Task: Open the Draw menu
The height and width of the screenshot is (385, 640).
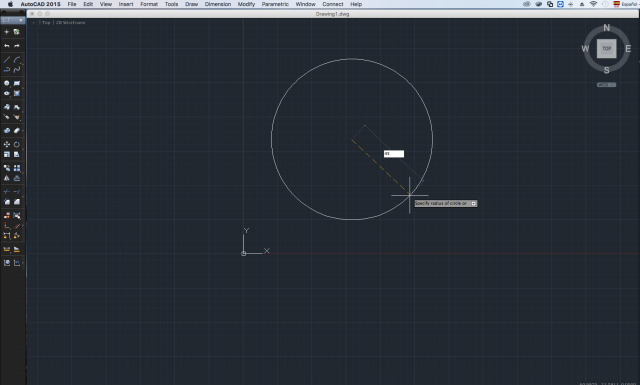Action: tap(191, 4)
